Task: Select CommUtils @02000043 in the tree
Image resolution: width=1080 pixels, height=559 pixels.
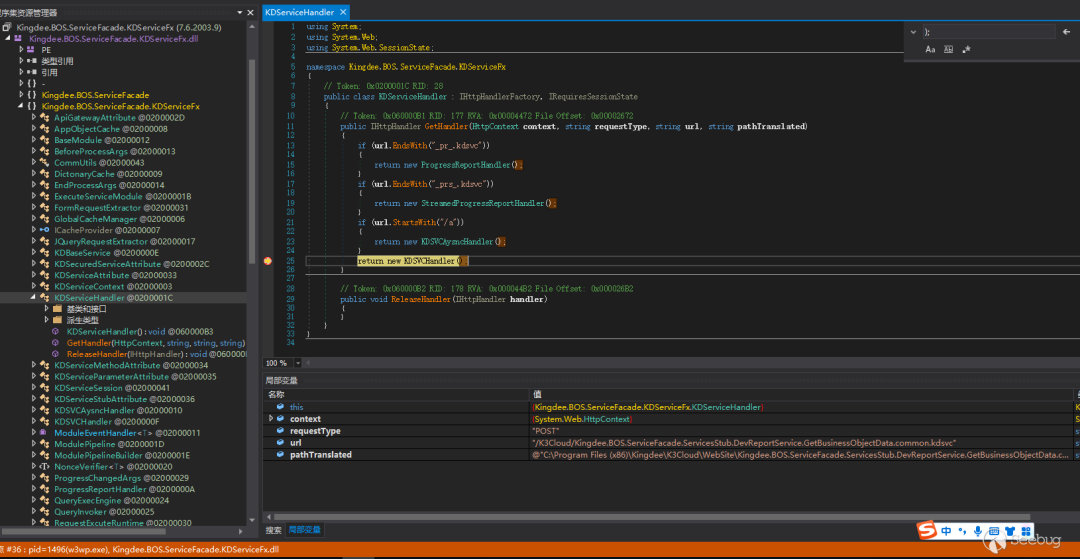Action: click(x=98, y=162)
